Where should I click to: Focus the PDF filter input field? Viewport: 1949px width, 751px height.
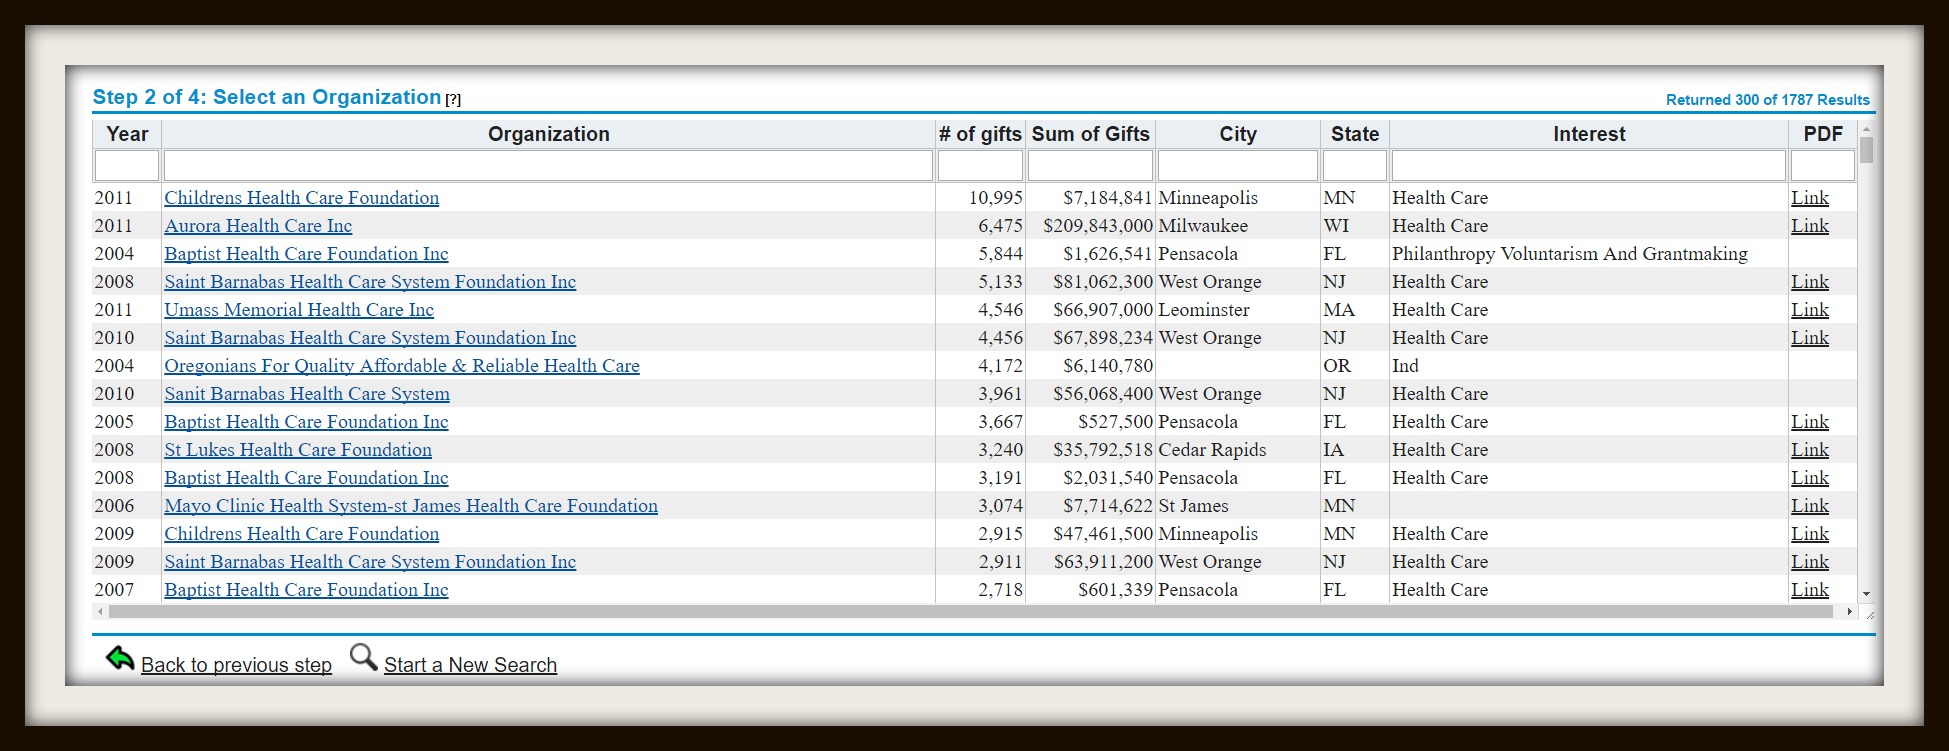1823,165
